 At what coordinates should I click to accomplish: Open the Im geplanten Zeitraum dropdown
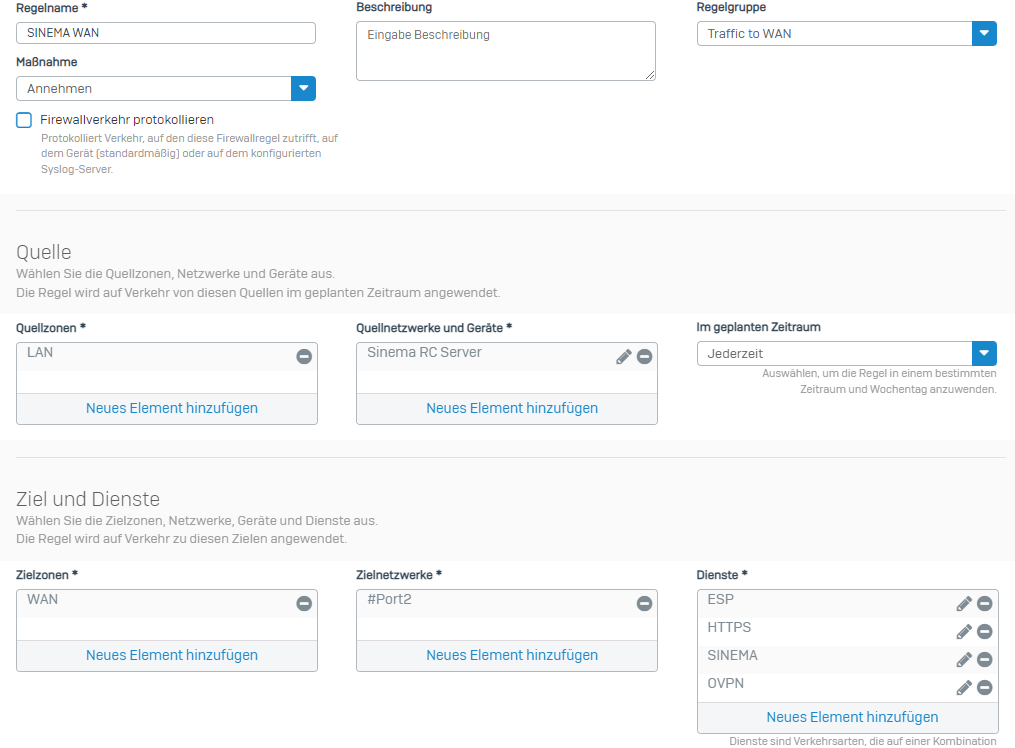pyautogui.click(x=984, y=353)
